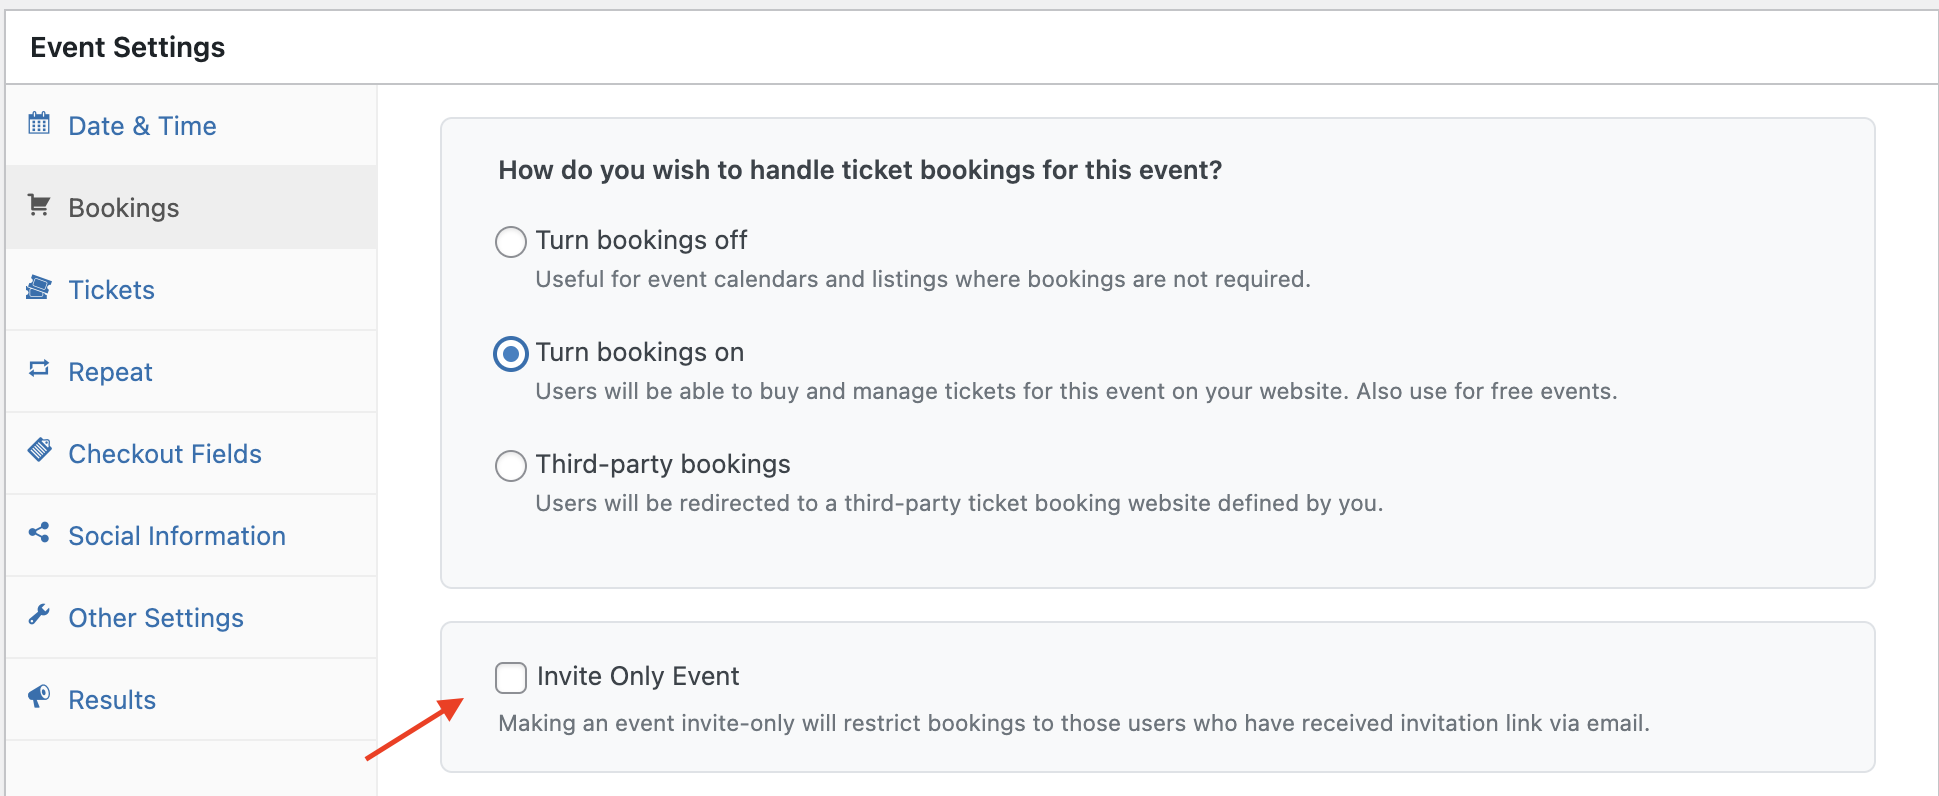Click the megaphone icon beside Results

(x=39, y=697)
